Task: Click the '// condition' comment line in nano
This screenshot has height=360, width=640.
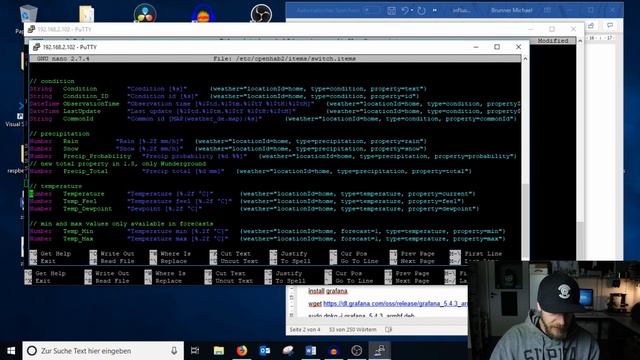Action: 52,81
